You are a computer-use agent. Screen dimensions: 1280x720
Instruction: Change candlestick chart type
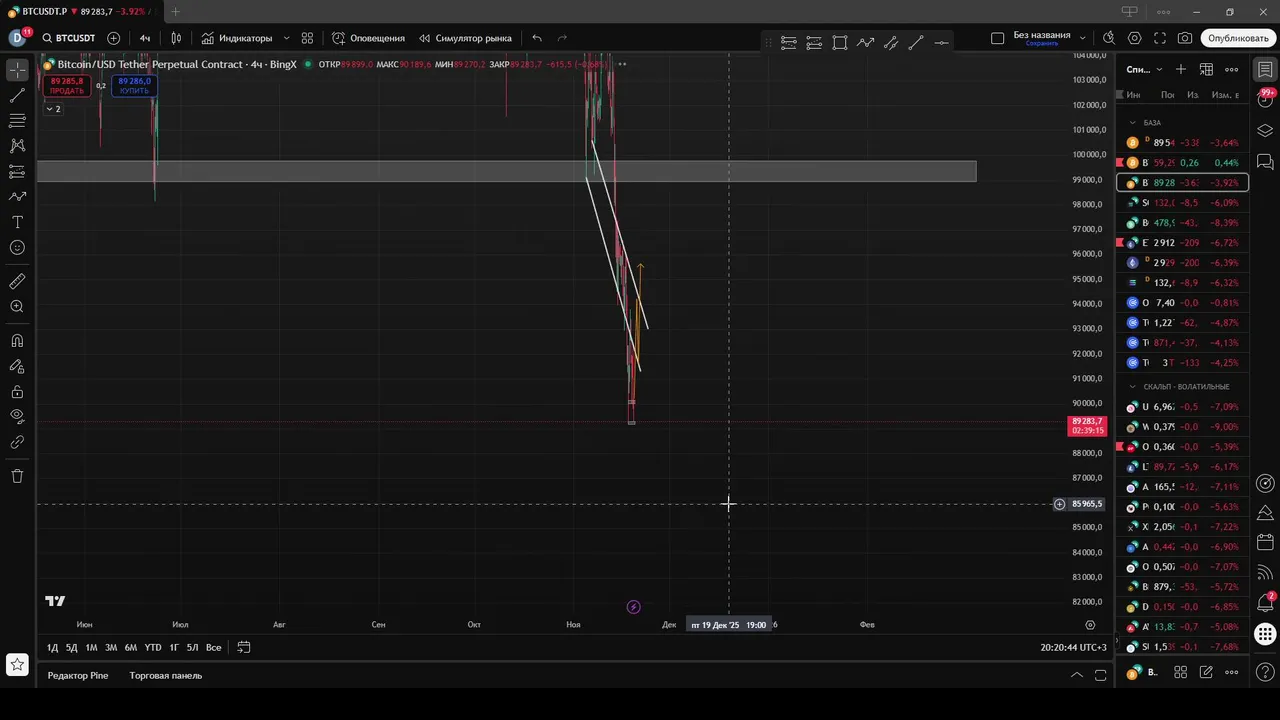(176, 38)
